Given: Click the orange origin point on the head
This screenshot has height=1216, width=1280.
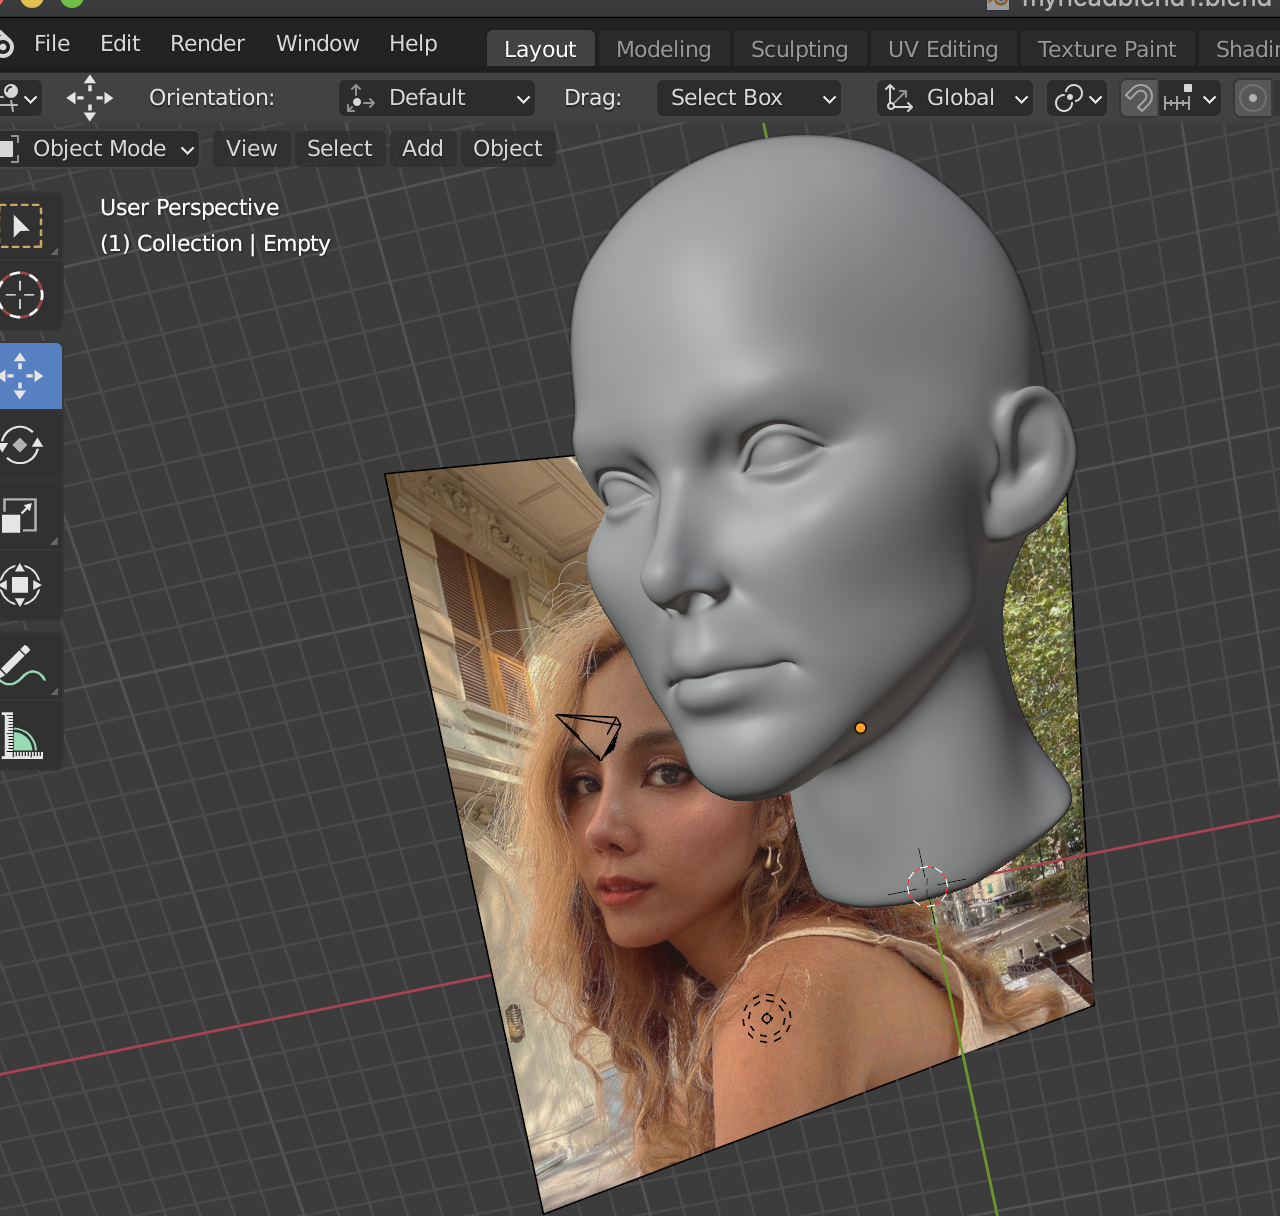Looking at the screenshot, I should (x=860, y=728).
